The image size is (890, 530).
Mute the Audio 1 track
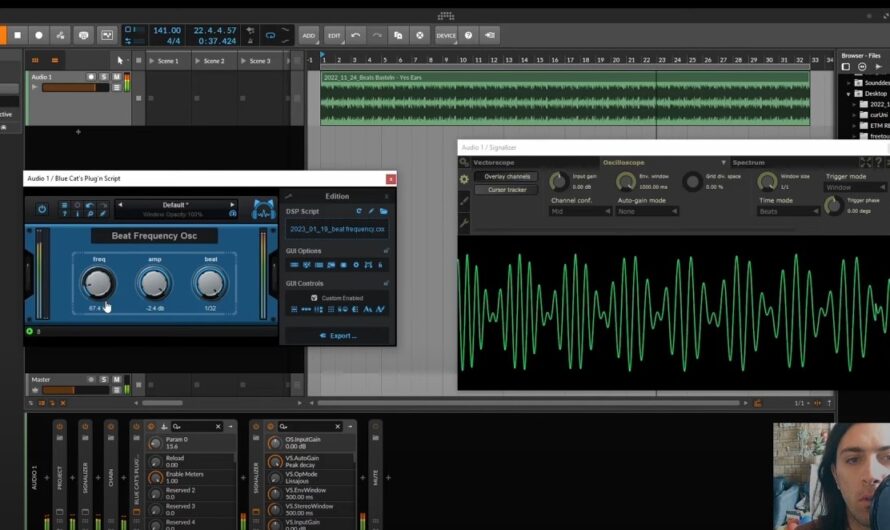(117, 77)
